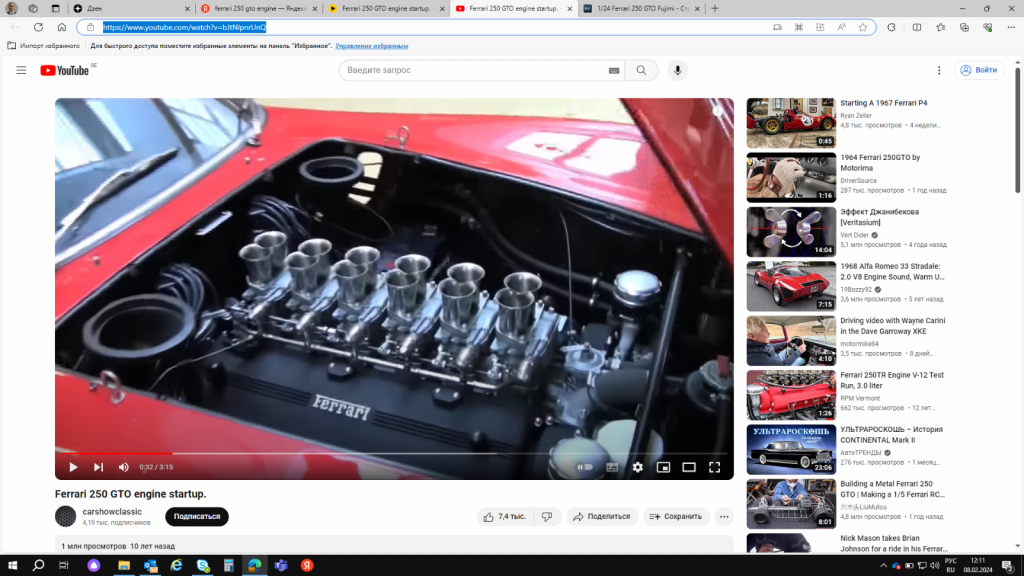
Task: Toggle theater mode view
Action: click(689, 467)
